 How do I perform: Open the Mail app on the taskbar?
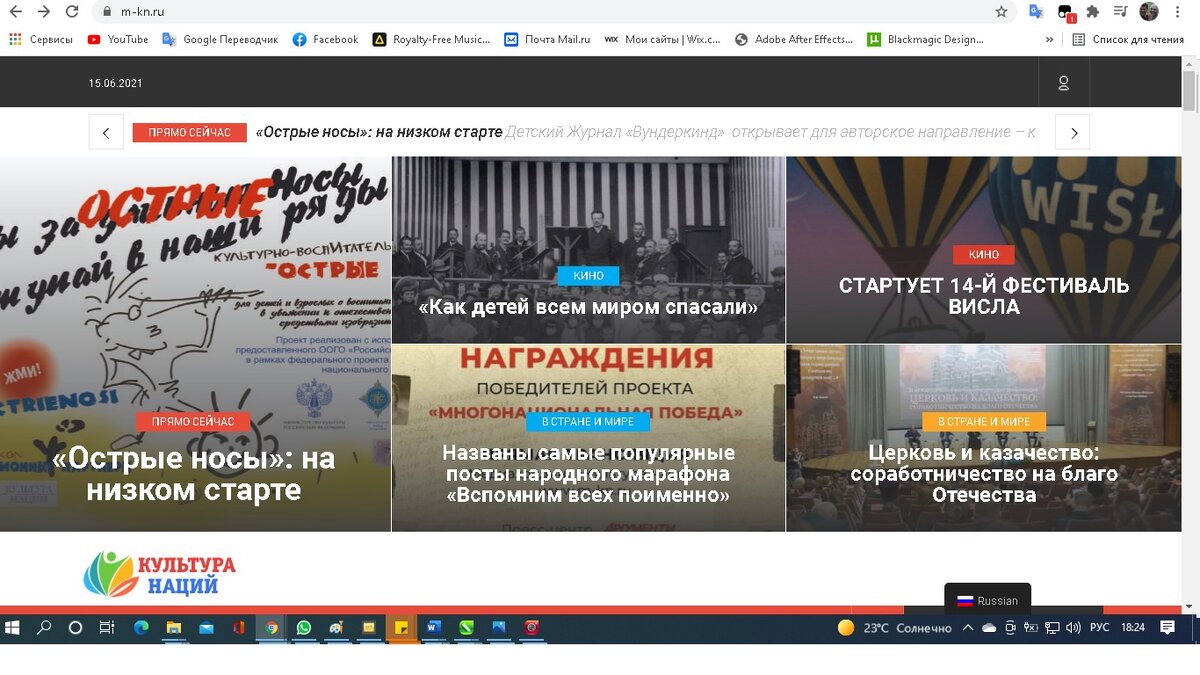click(x=206, y=628)
